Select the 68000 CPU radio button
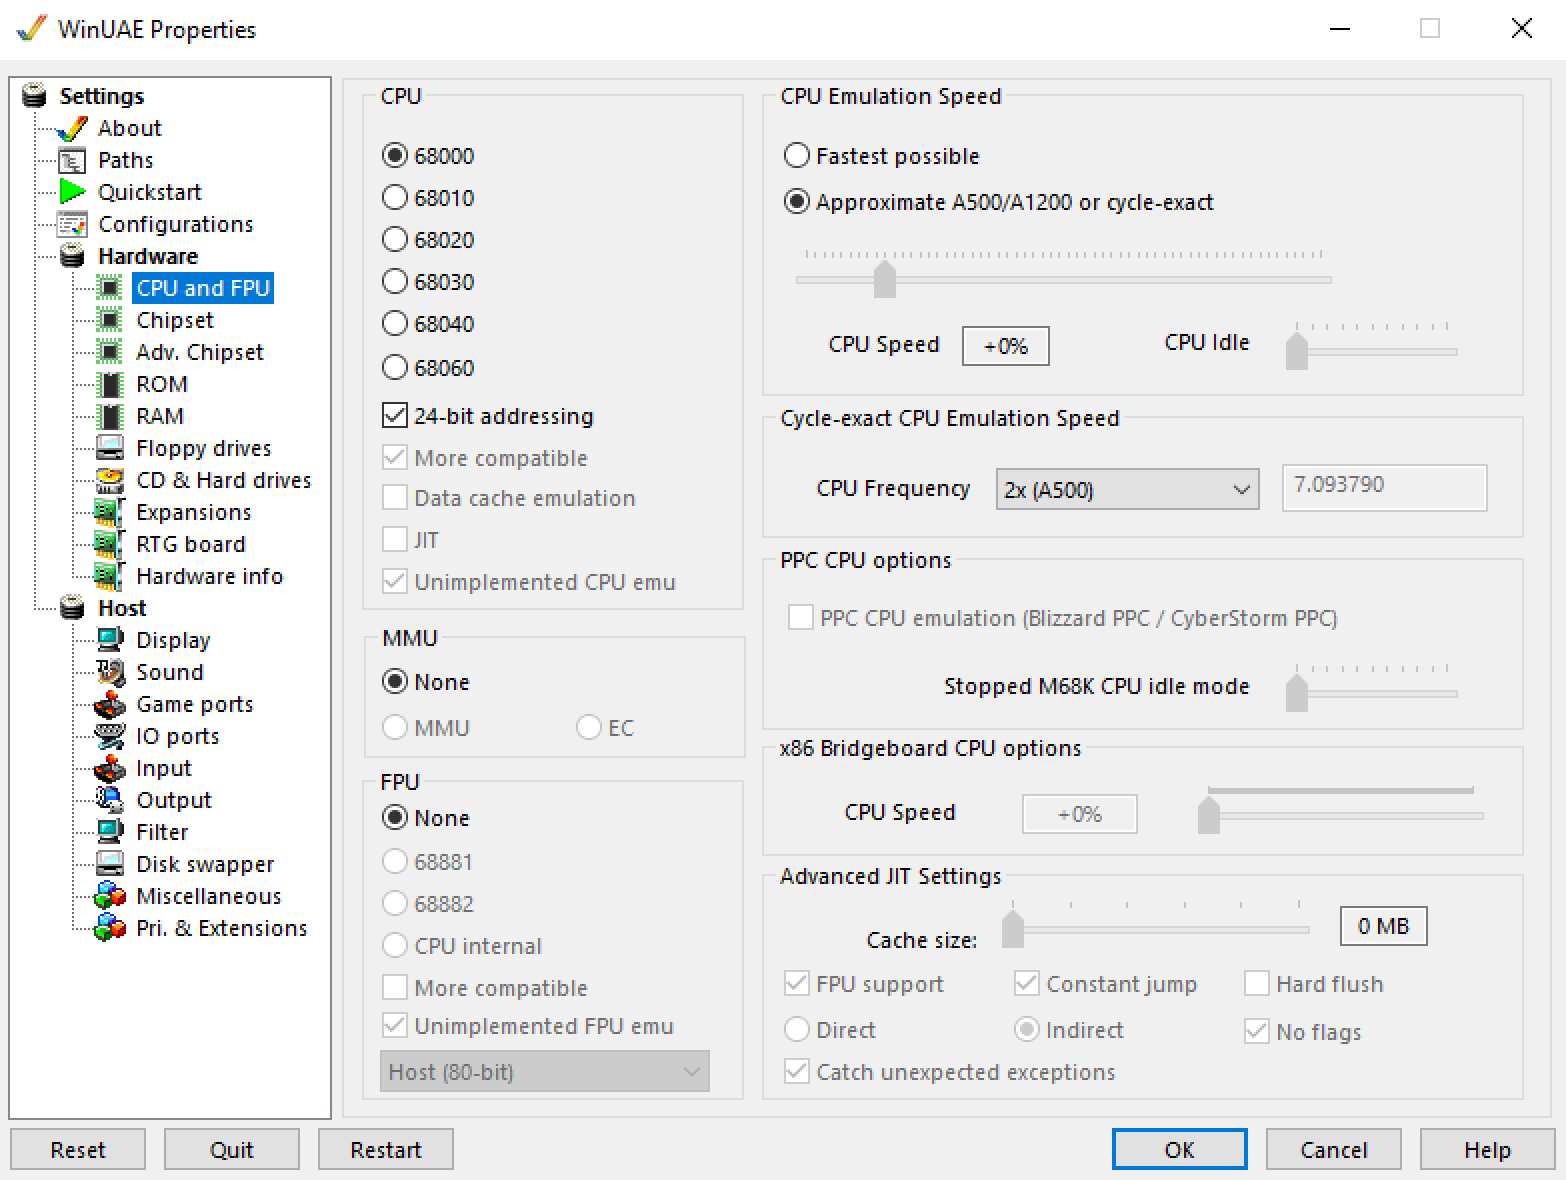Viewport: 1566px width, 1180px height. tap(395, 156)
